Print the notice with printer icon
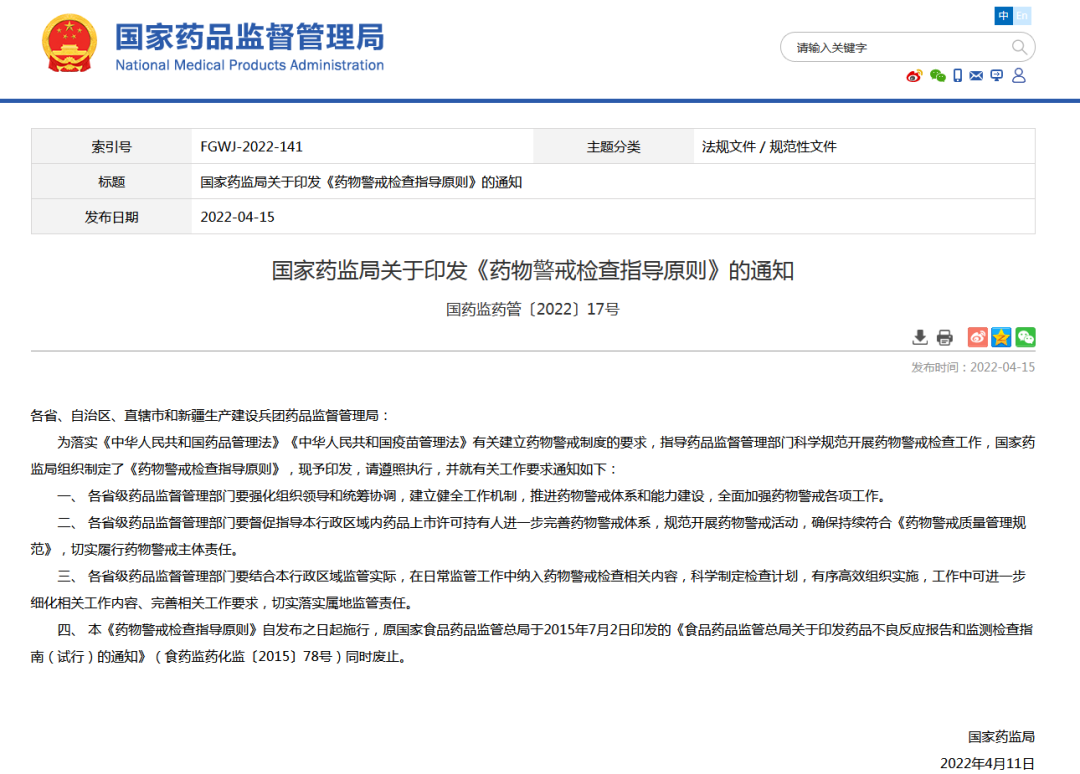The image size is (1080, 774). tap(944, 337)
